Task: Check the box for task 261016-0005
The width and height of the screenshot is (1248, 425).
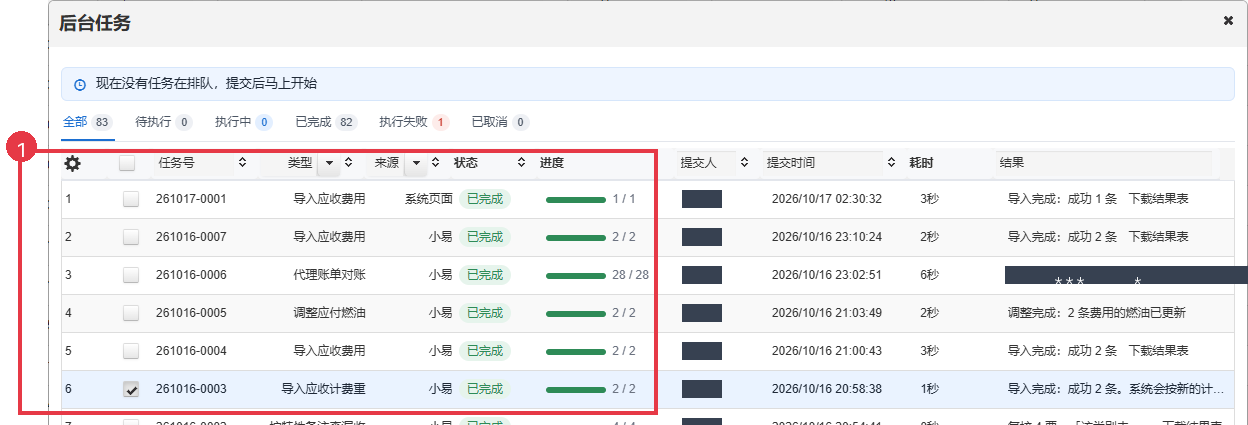Action: [x=131, y=313]
